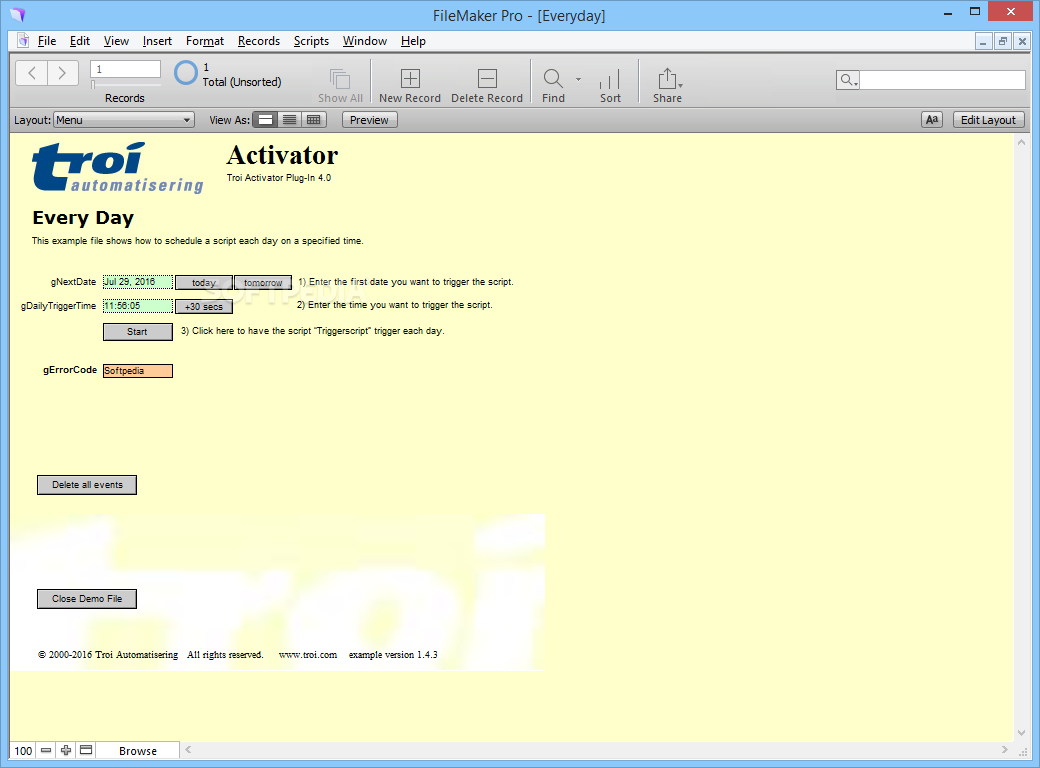Open the Sort records icon
The image size is (1040, 768).
610,79
